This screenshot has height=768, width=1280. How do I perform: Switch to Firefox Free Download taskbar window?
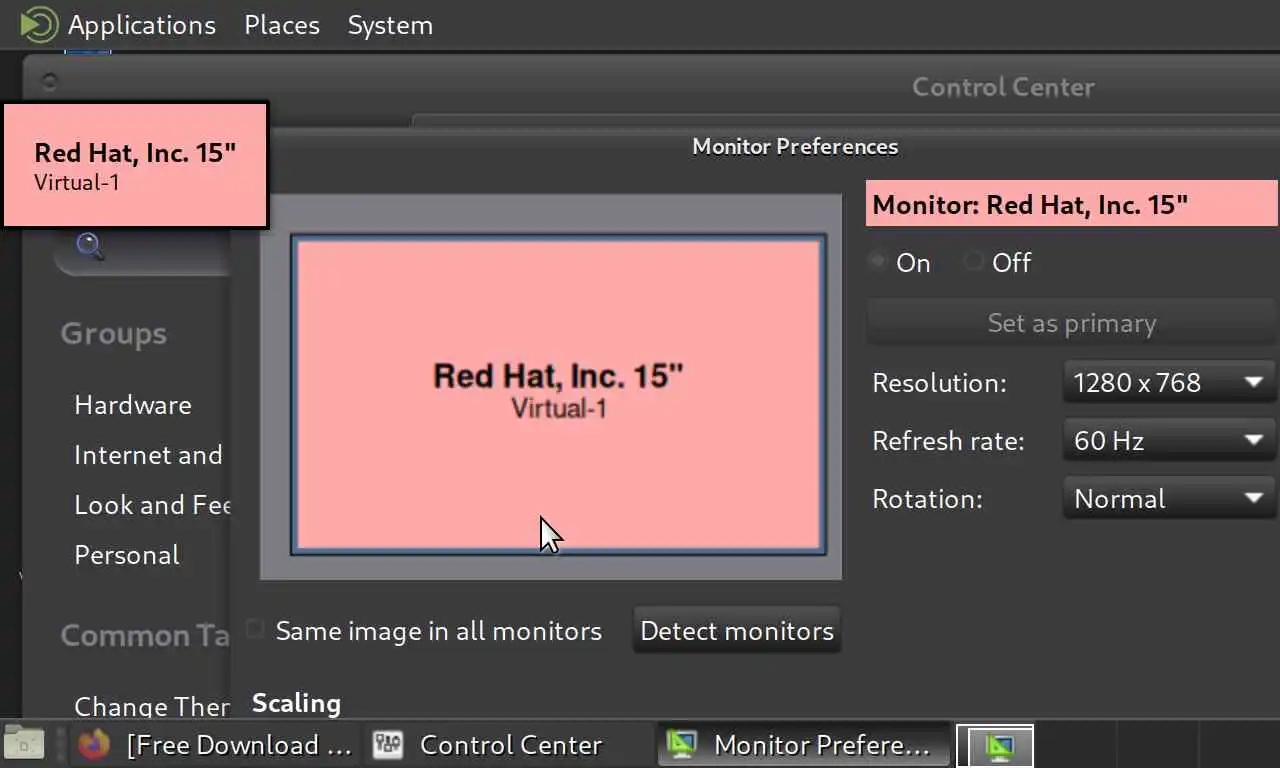coord(216,745)
